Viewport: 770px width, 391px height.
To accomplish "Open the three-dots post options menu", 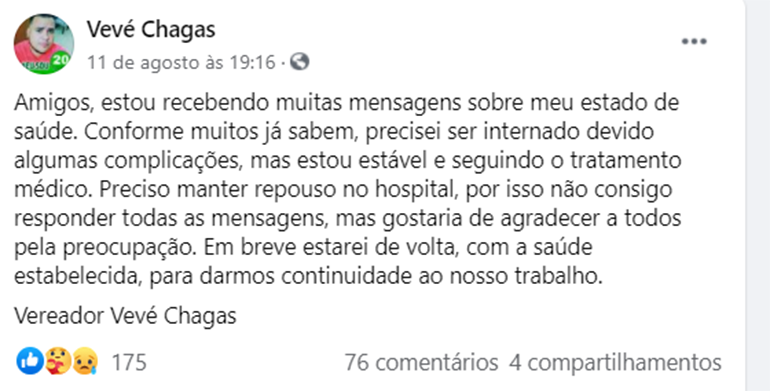I will point(694,42).
